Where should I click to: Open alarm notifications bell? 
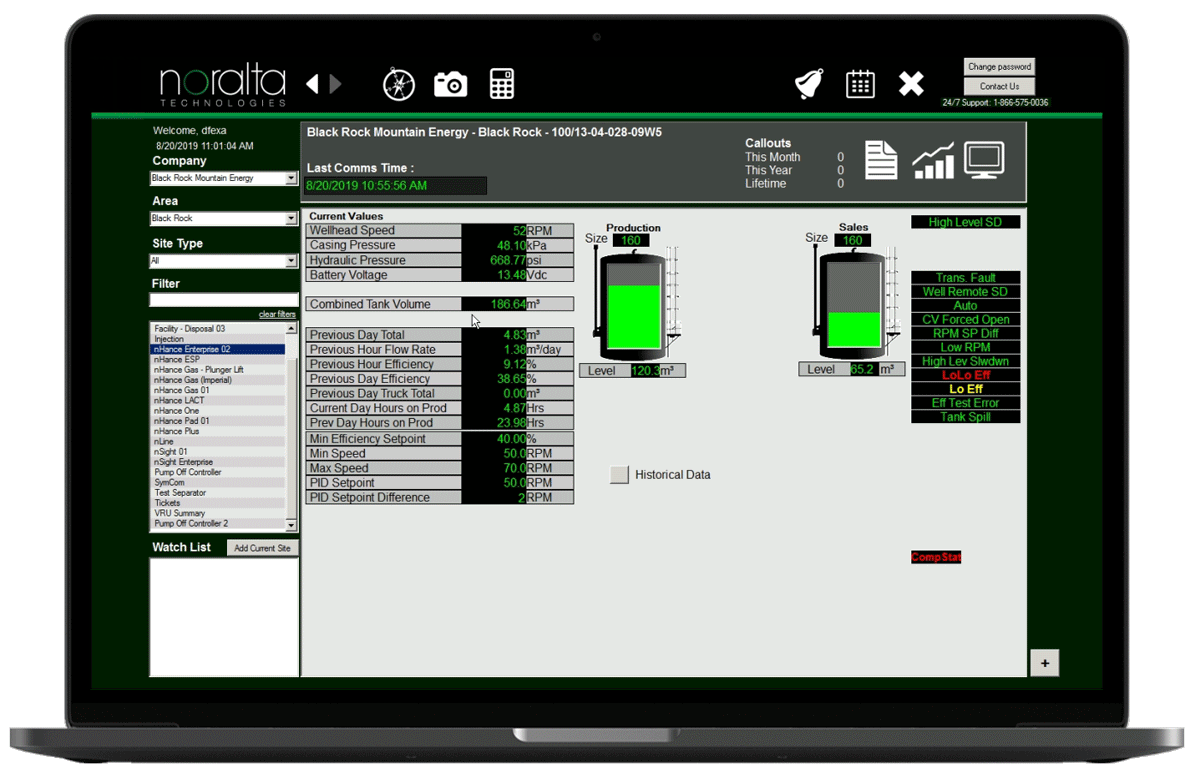[x=808, y=85]
